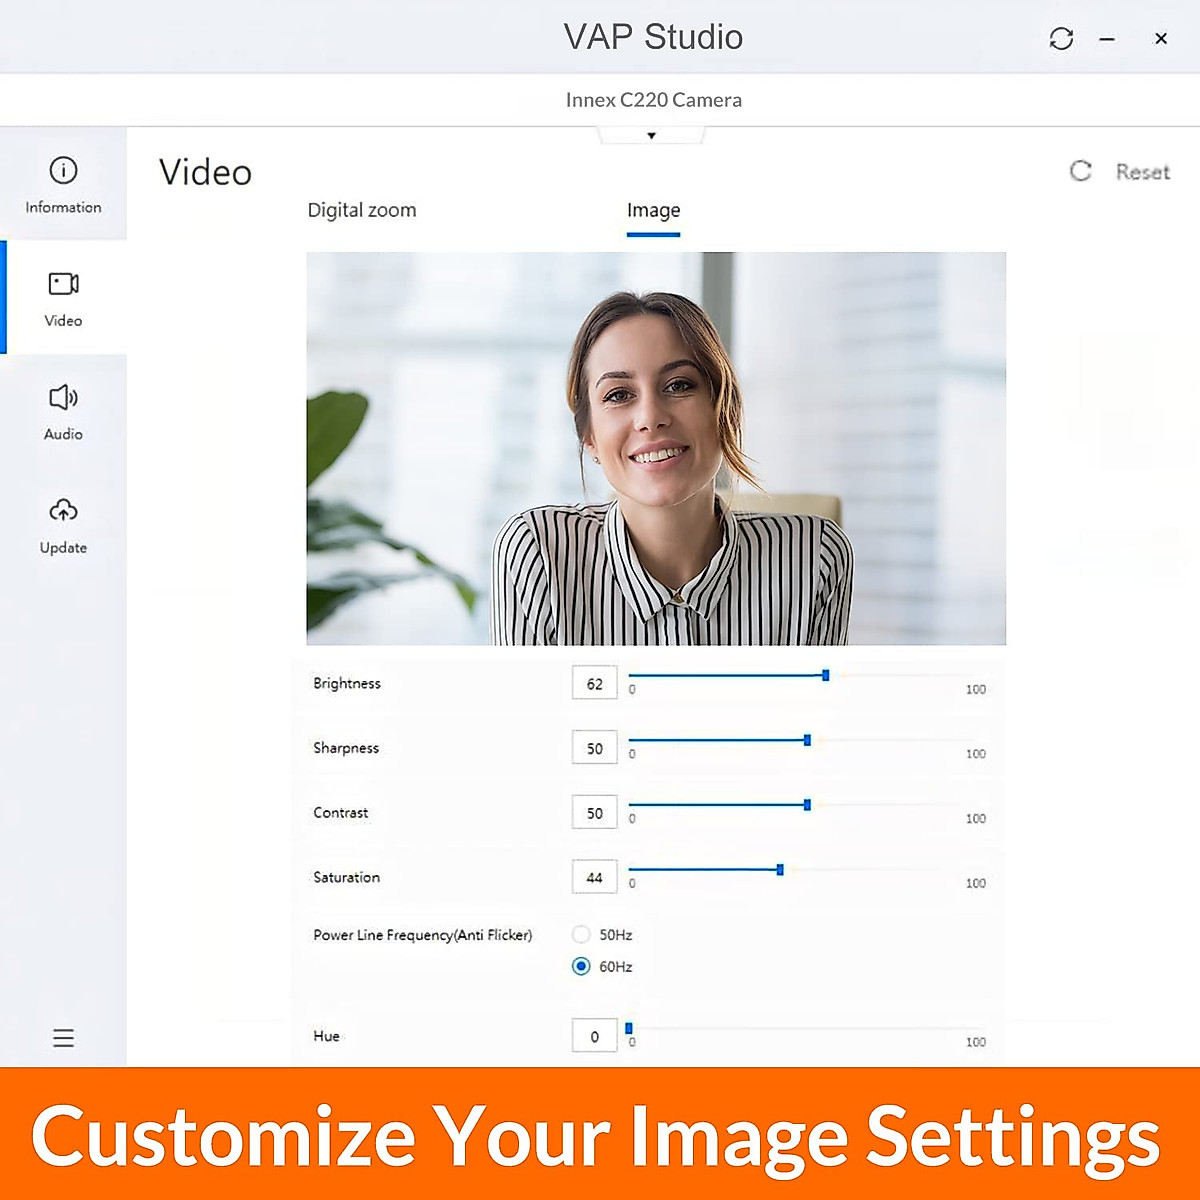The width and height of the screenshot is (1200, 1200).
Task: Open the Innex C220 Camera device list
Action: coord(653,100)
